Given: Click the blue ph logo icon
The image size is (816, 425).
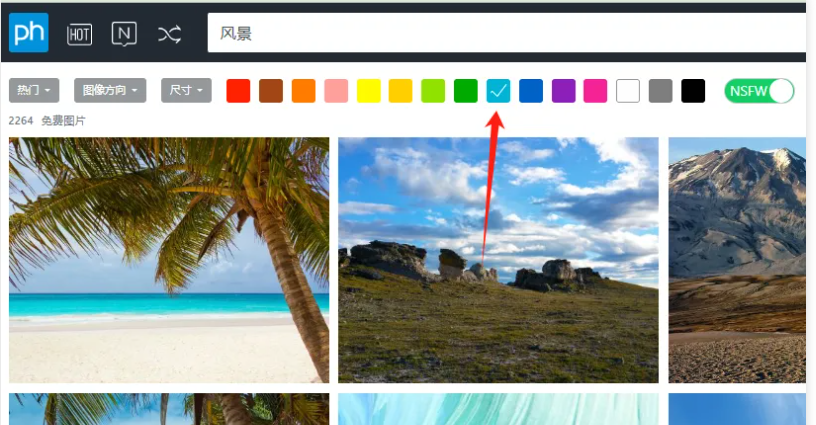Looking at the screenshot, I should click(29, 33).
